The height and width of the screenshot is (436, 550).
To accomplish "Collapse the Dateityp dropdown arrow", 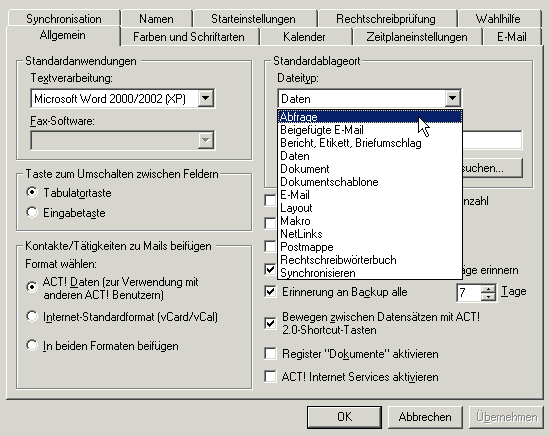I will (452, 99).
